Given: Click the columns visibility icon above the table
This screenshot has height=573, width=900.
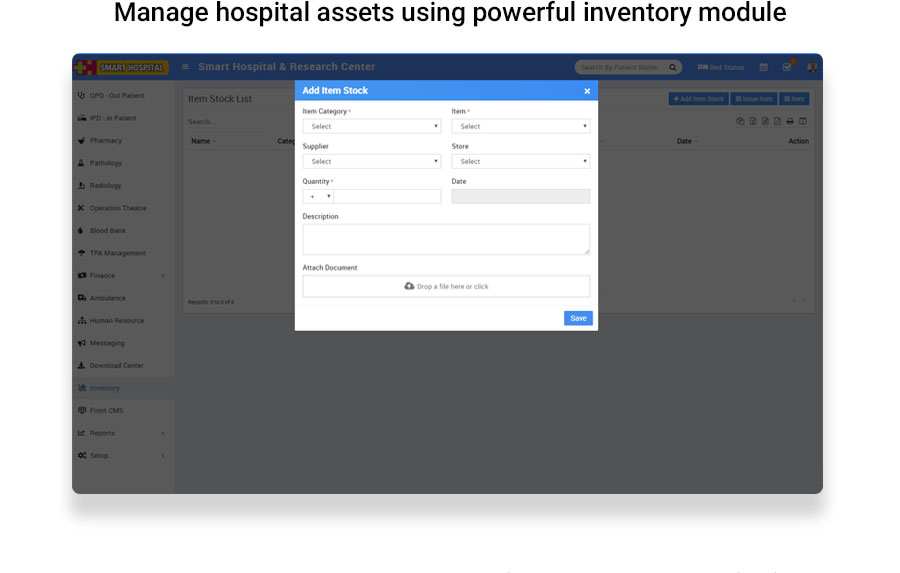Looking at the screenshot, I should coord(803,121).
